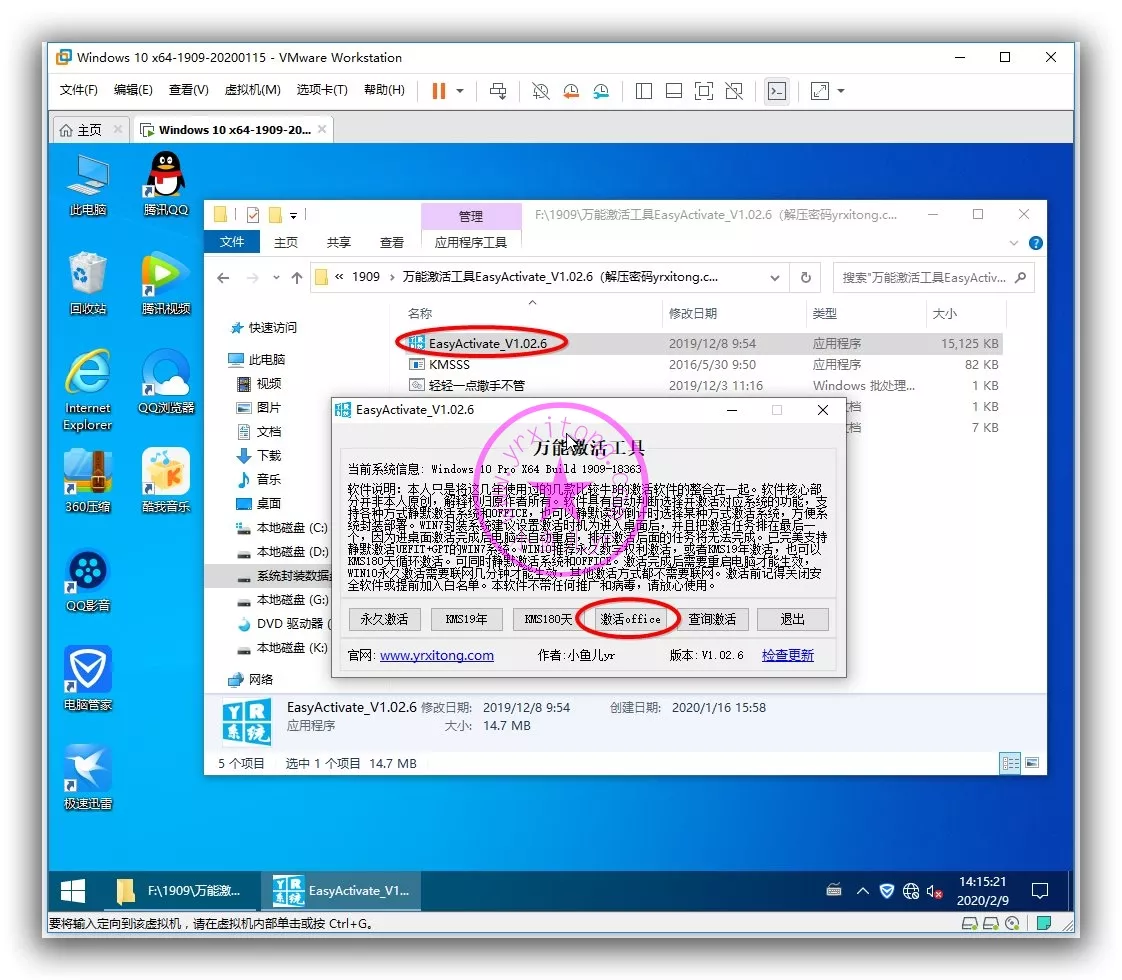Click the Recycle Bin desktop icon

click(x=88, y=280)
